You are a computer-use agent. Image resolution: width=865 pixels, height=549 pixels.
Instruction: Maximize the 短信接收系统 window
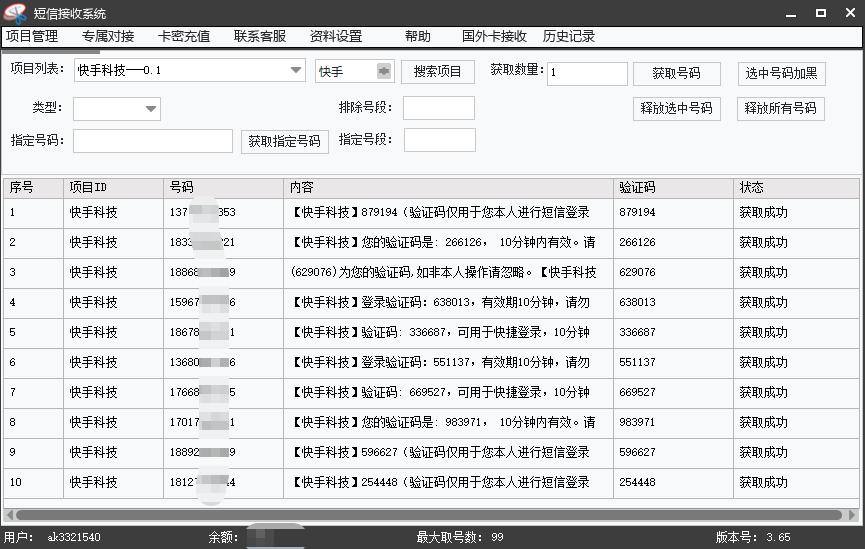pyautogui.click(x=821, y=13)
